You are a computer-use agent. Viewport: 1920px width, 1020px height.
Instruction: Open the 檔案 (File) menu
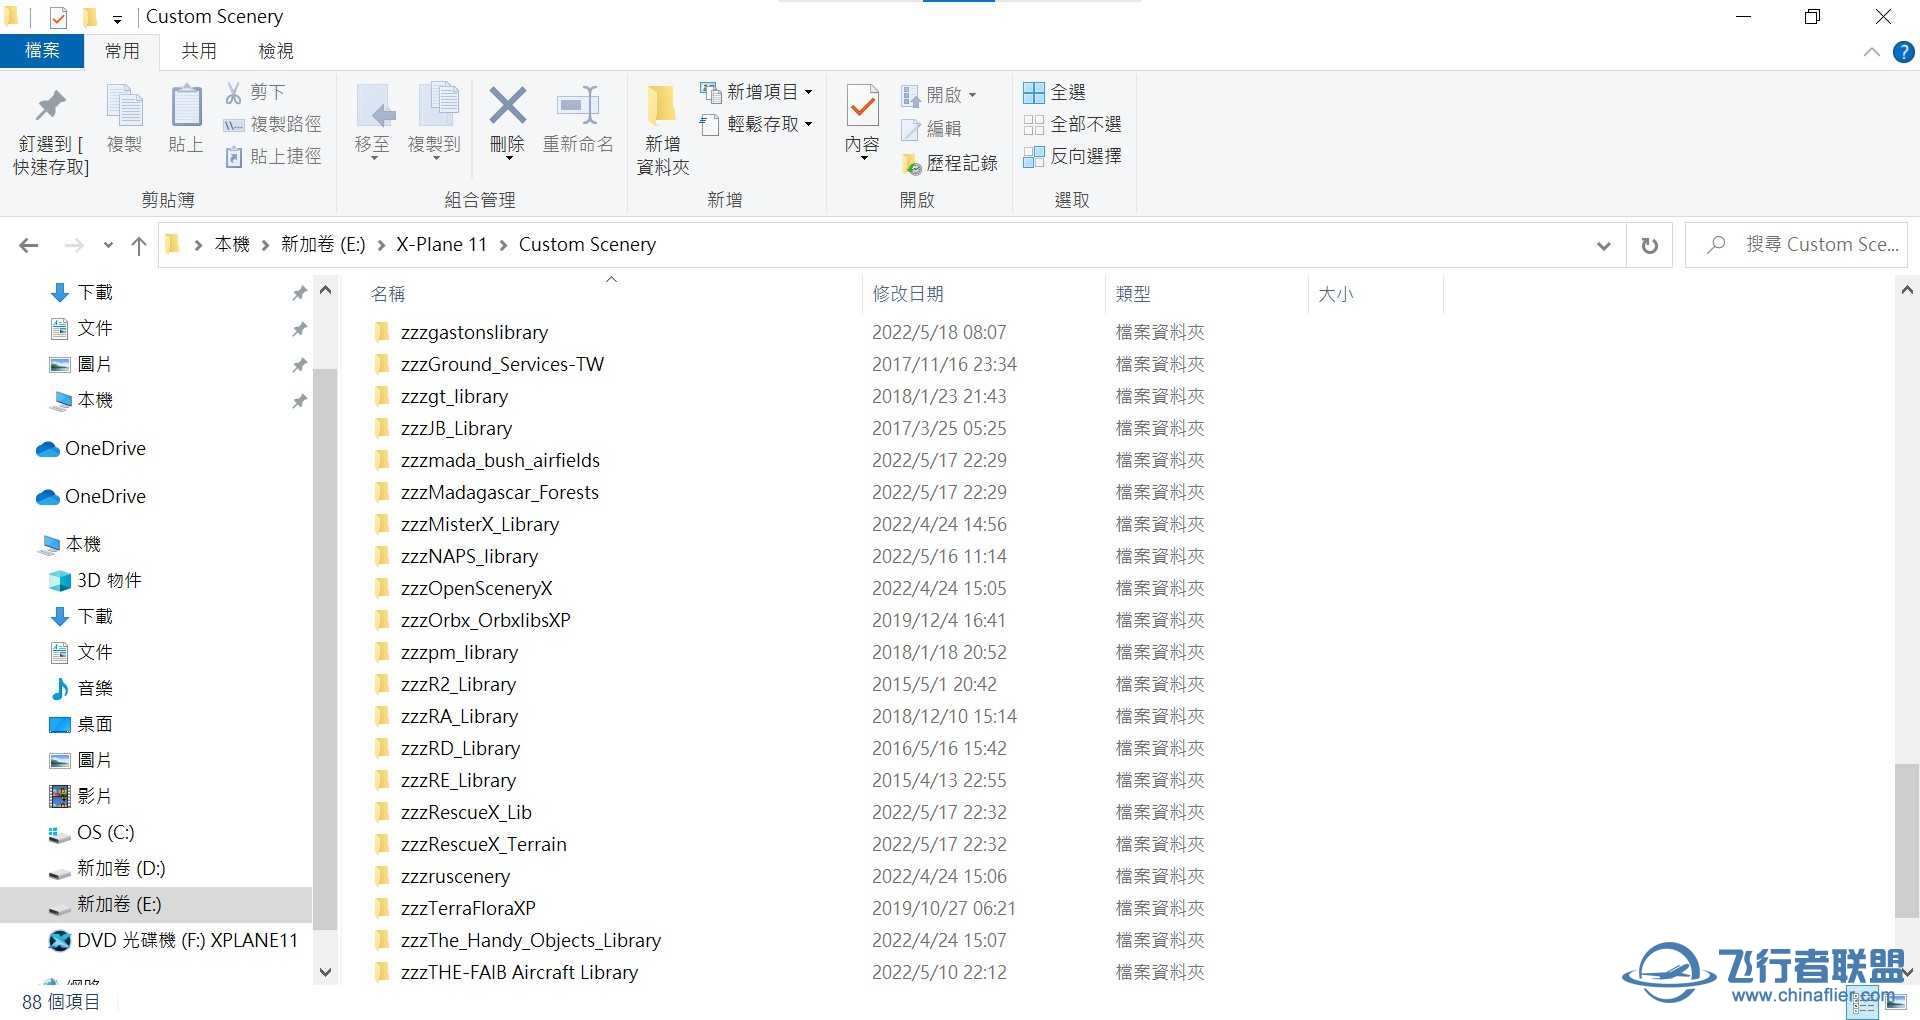click(42, 51)
